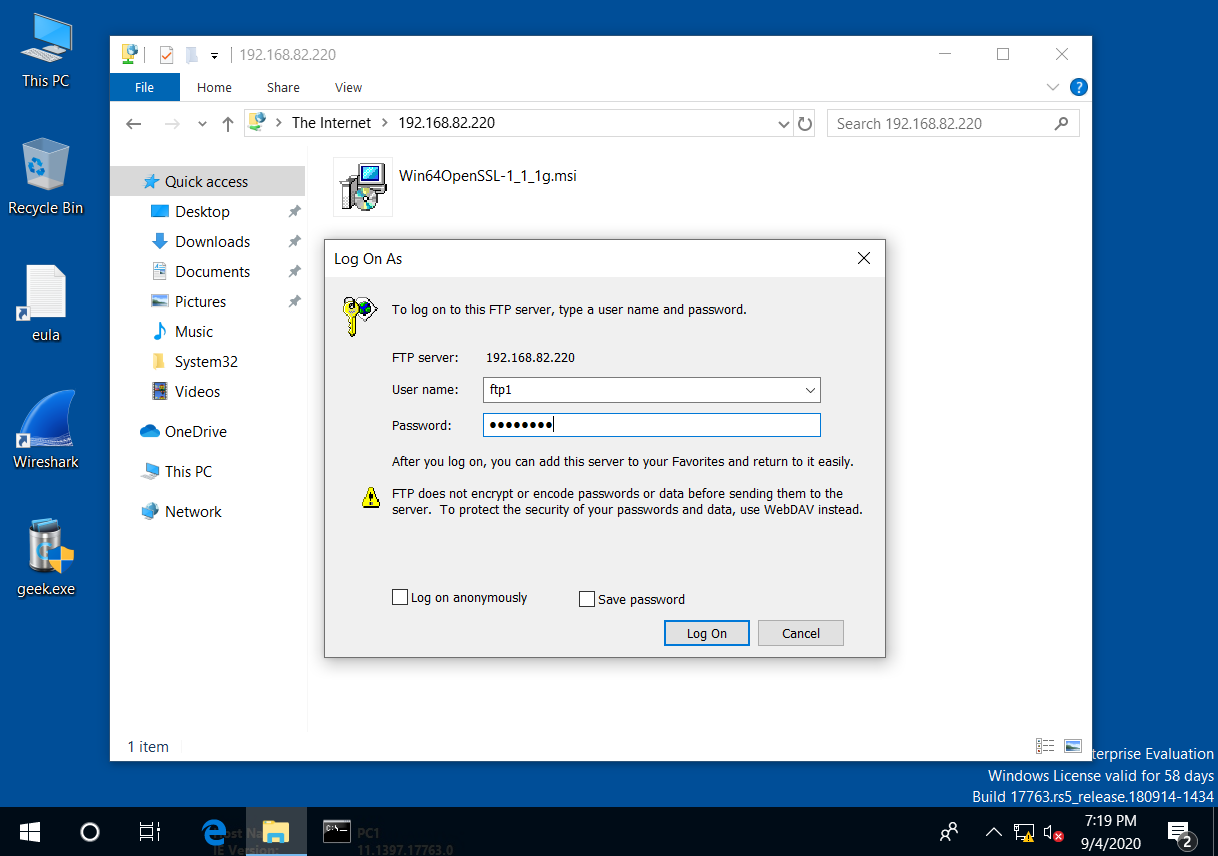Screen dimensions: 1218x856
Task: Switch to File Explorer taskbar button
Action: [x=275, y=832]
